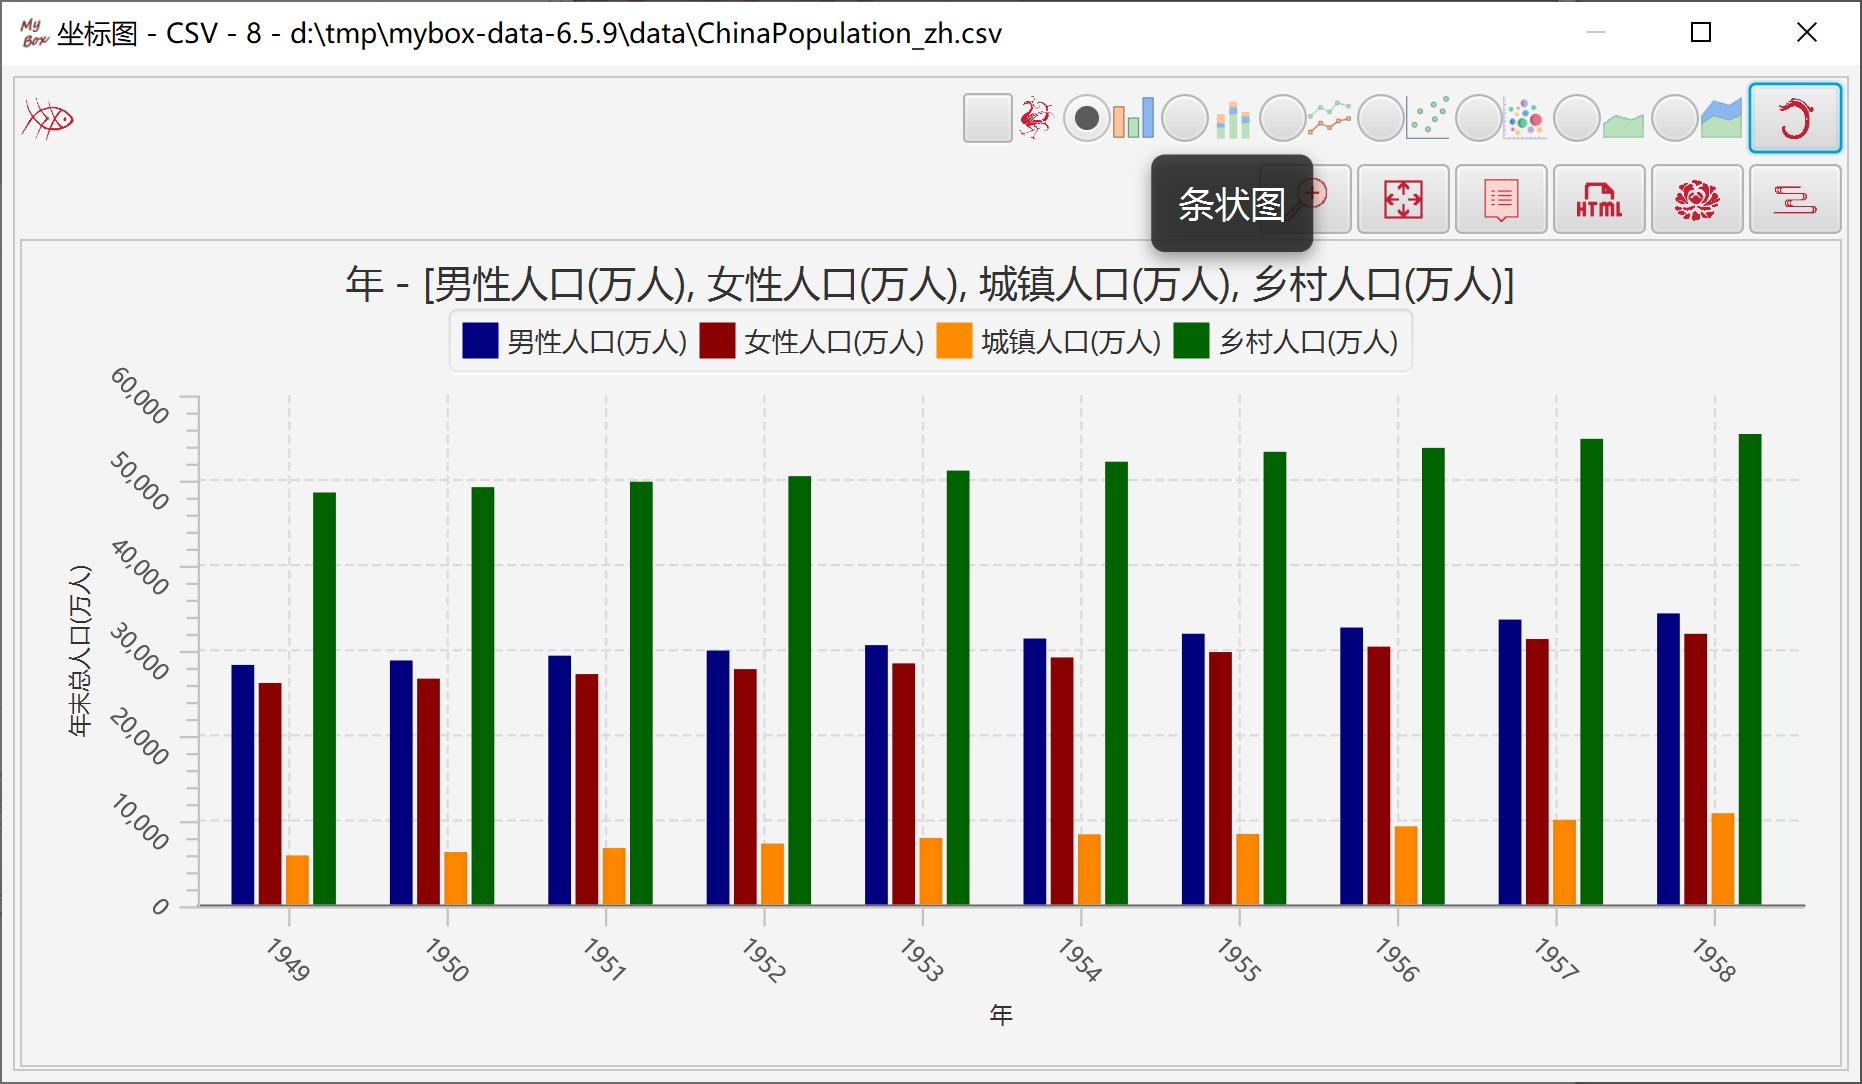Click the y-axis value 60,000
The image size is (1862, 1084).
(140, 395)
